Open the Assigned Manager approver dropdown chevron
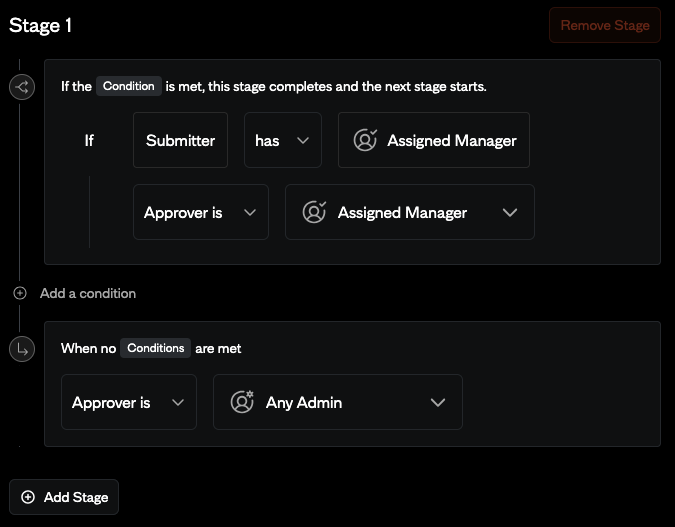 [510, 213]
